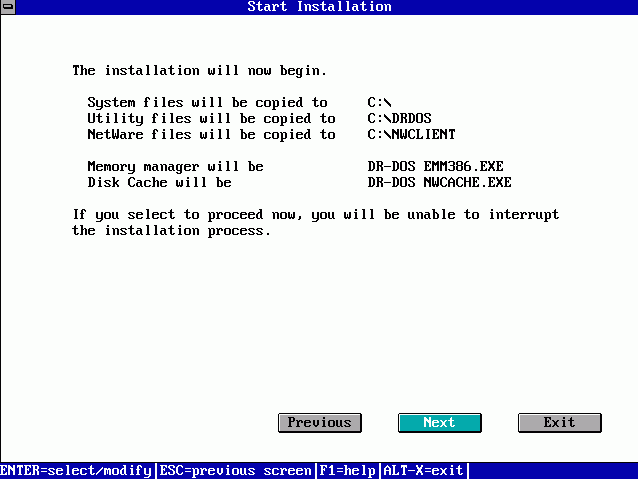This screenshot has height=479, width=638.
Task: Click ALT-X=exit in the status bar
Action: tap(423, 470)
